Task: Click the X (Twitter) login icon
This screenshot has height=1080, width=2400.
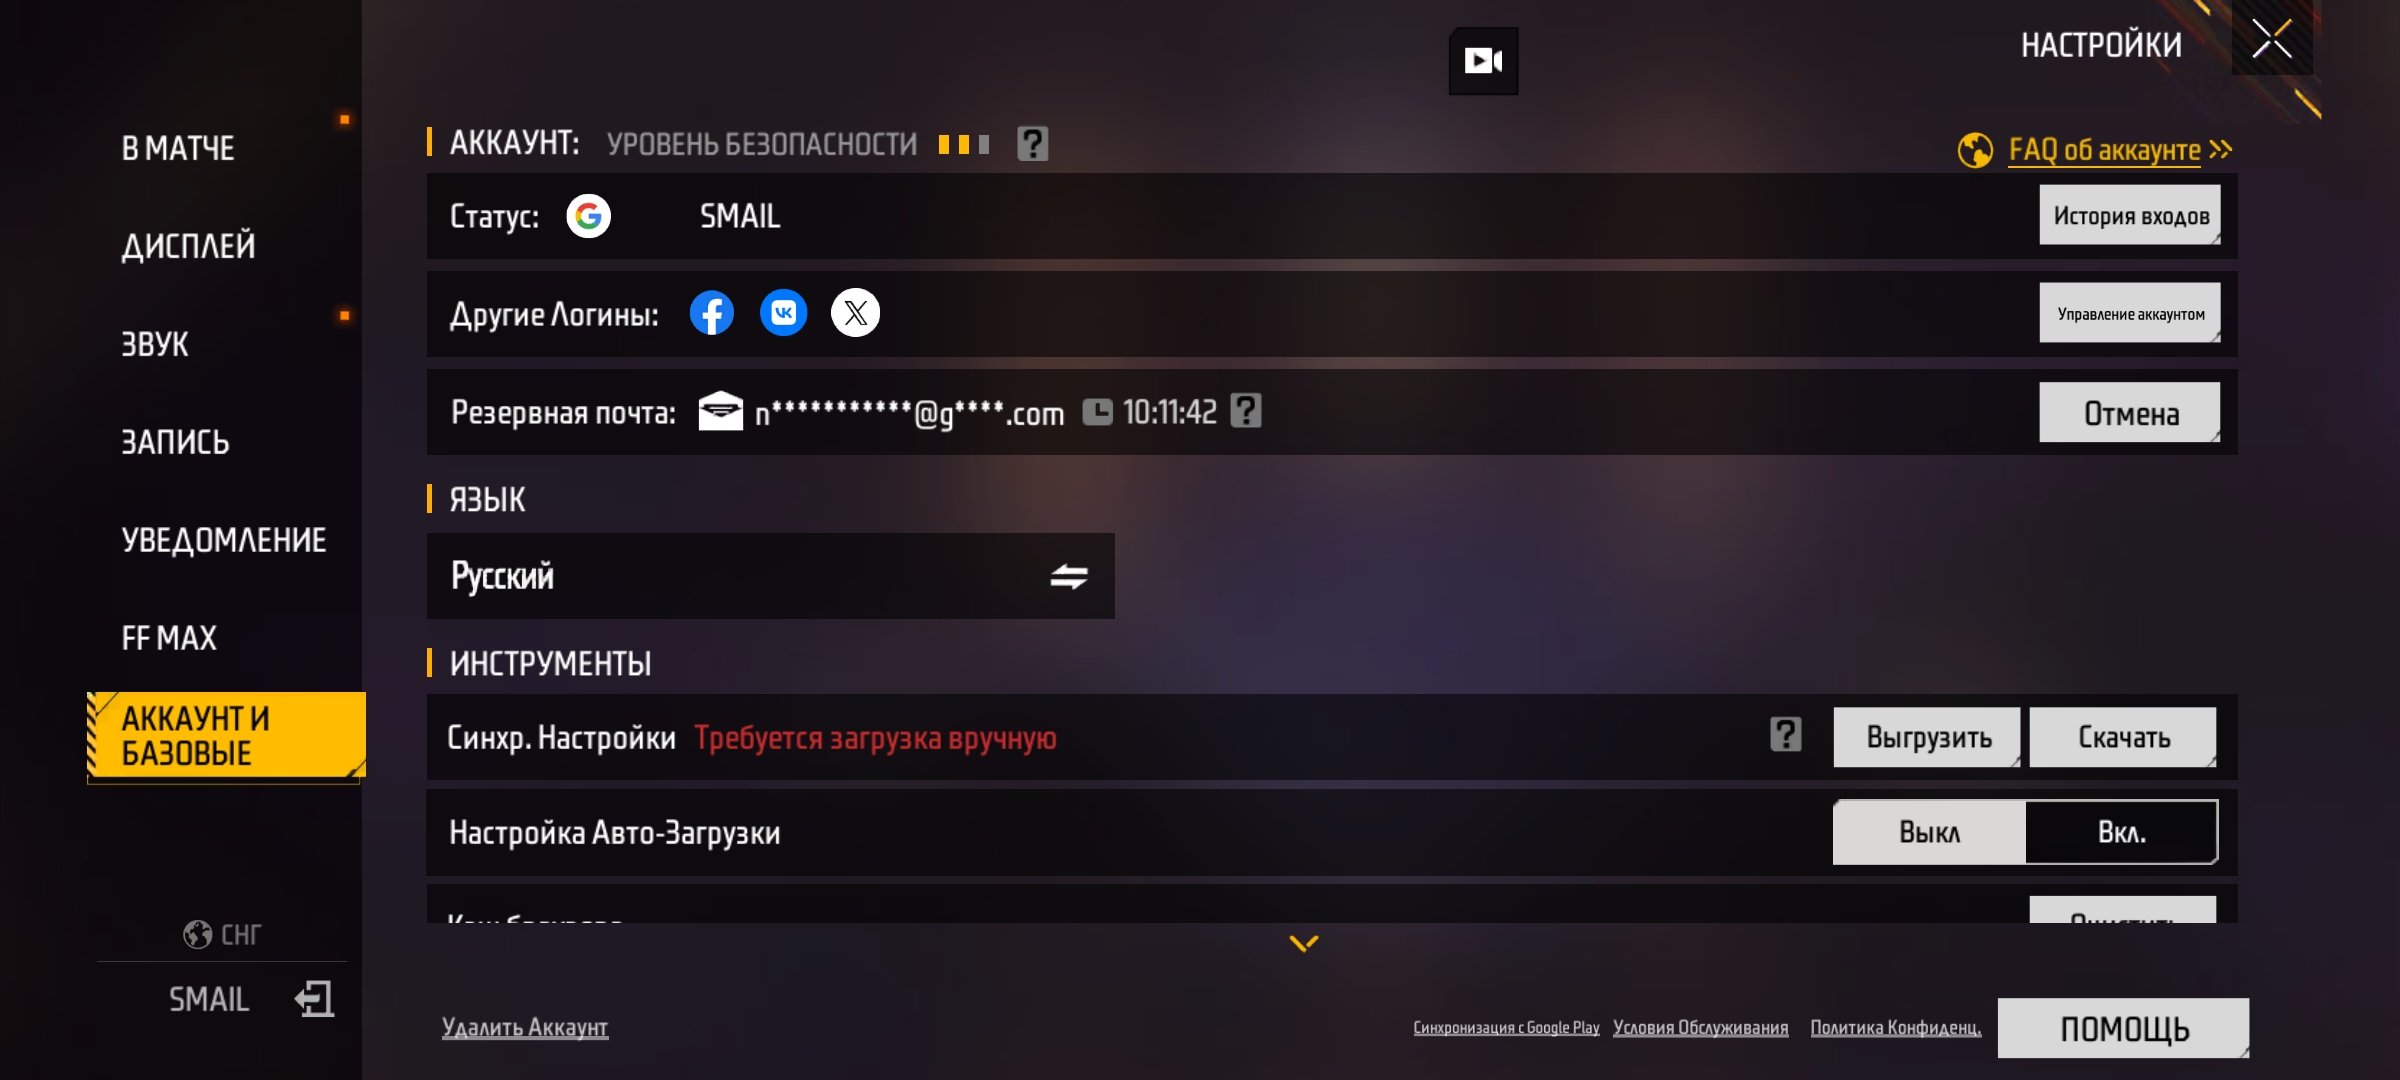Action: tap(855, 313)
